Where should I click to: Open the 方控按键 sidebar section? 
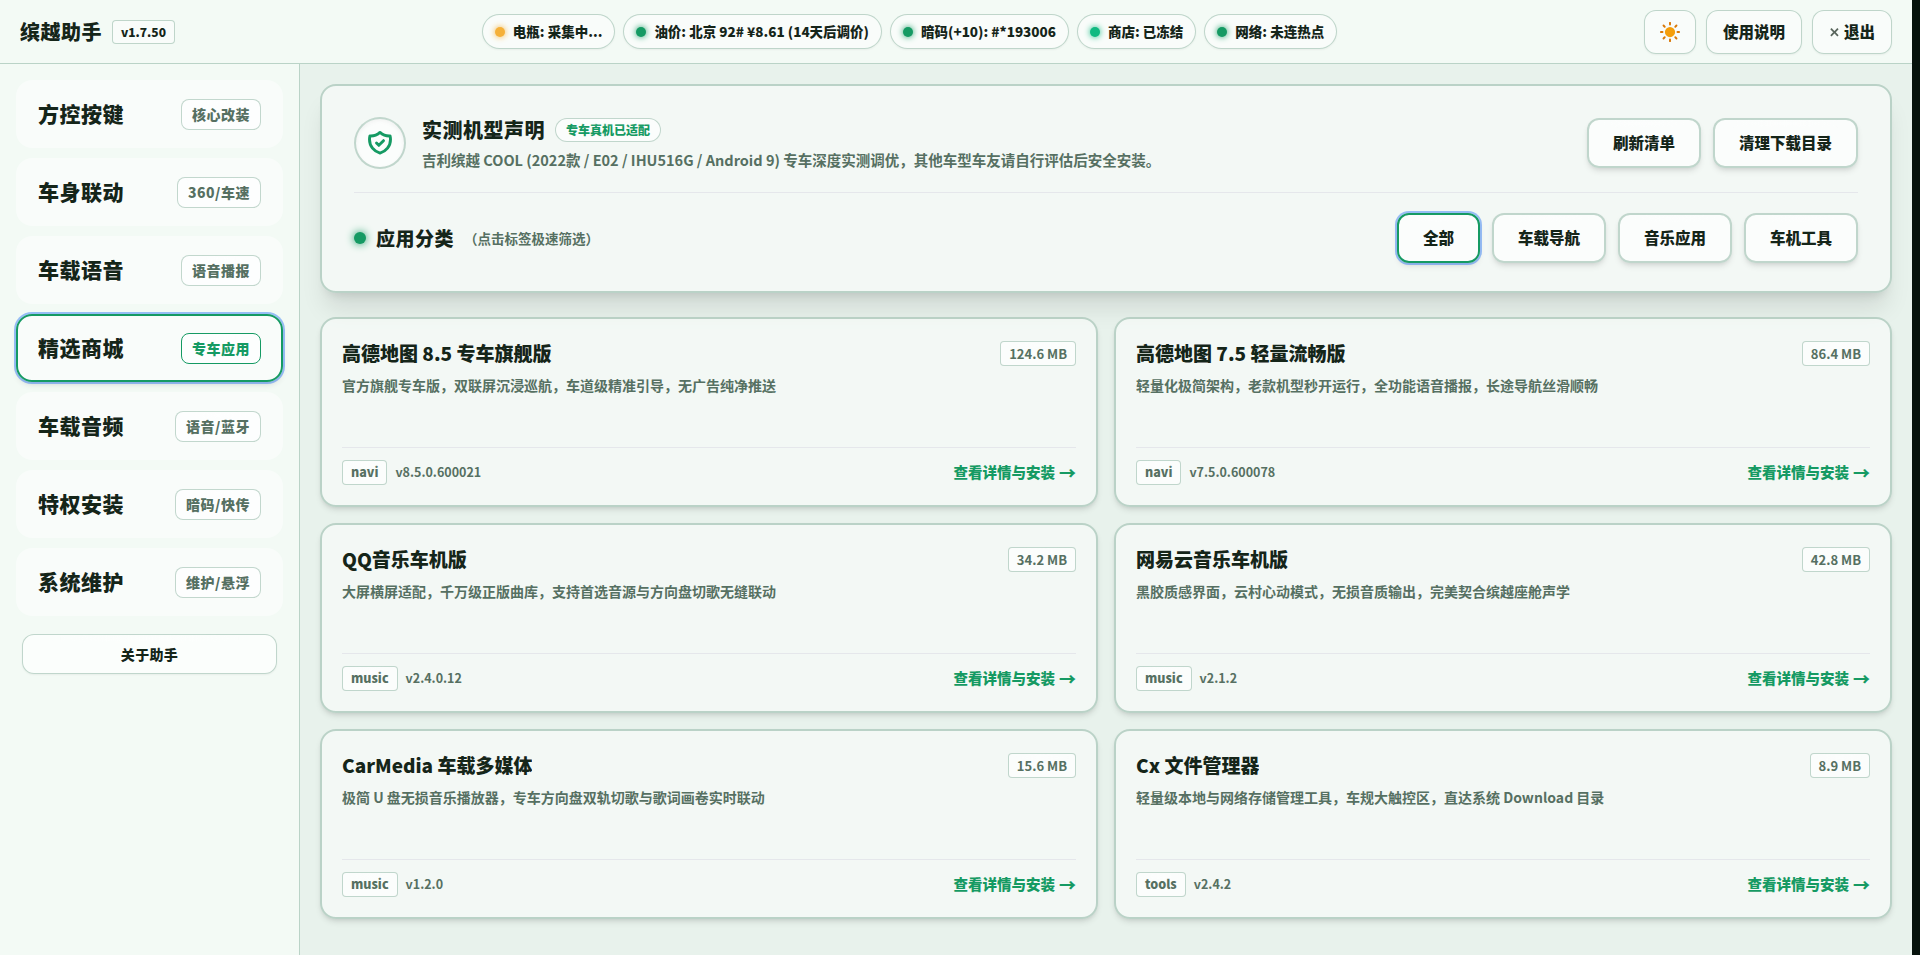[149, 115]
